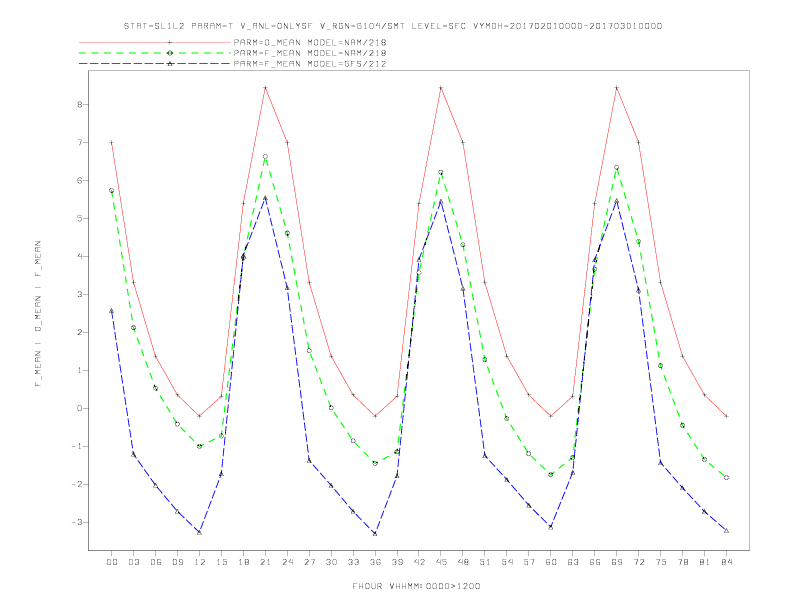Viewport: 792px width, 612px height.
Task: Click the y-axis tick label -3
Action: pyautogui.click(x=76, y=522)
